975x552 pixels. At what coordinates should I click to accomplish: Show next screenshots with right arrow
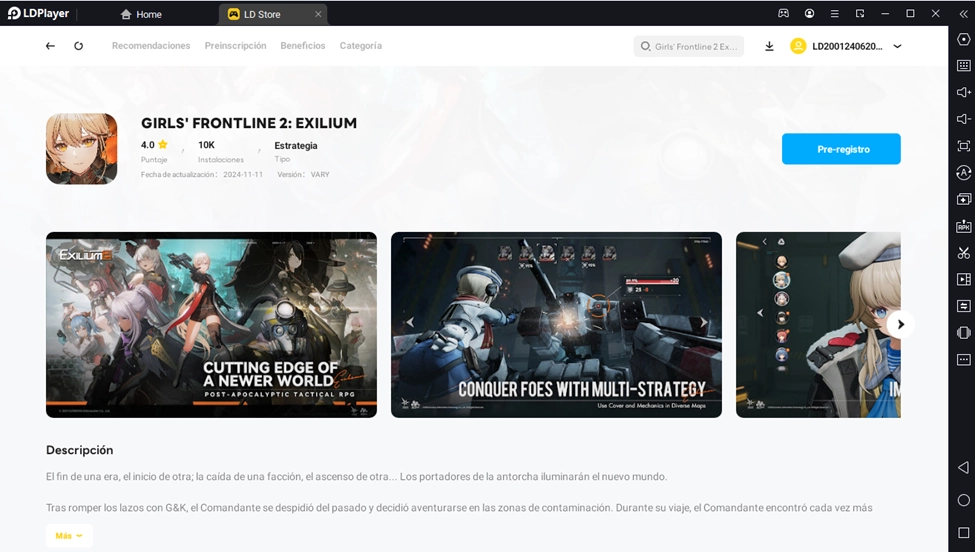tap(900, 324)
